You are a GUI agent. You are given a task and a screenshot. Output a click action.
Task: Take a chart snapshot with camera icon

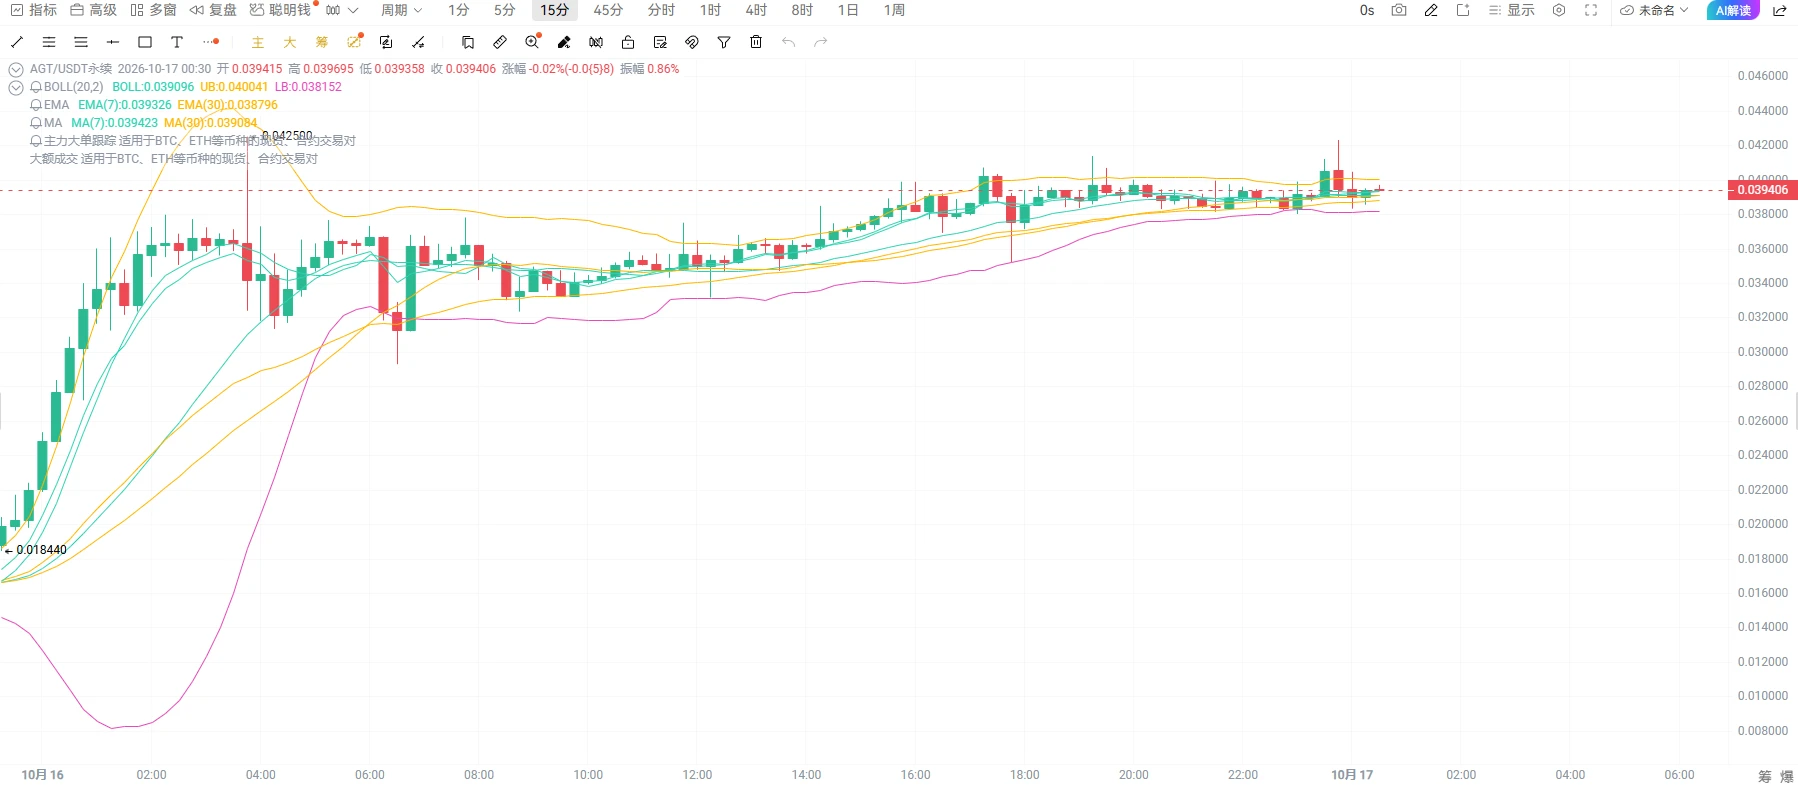1399,10
